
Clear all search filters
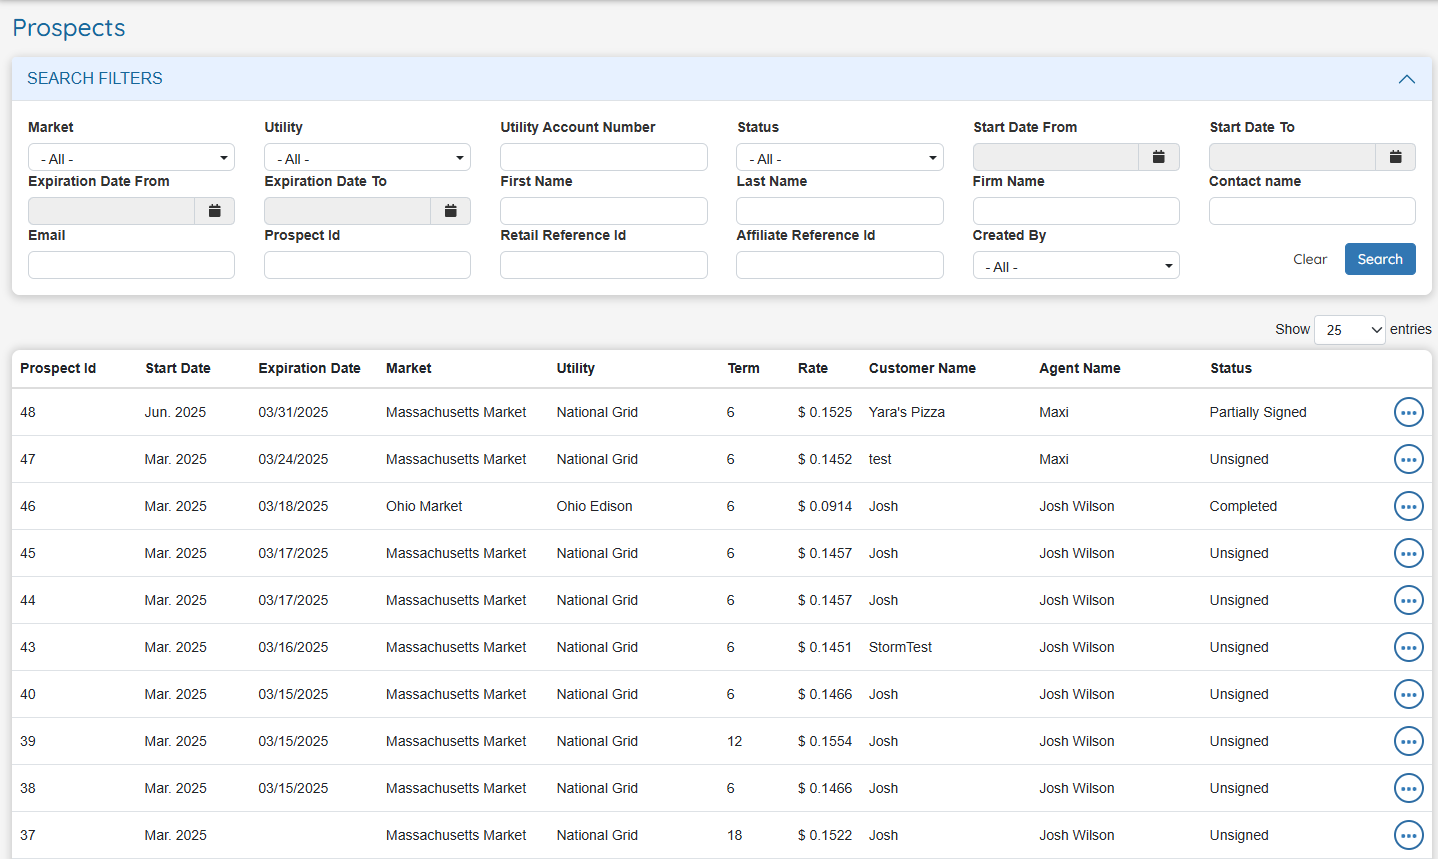tap(1310, 259)
